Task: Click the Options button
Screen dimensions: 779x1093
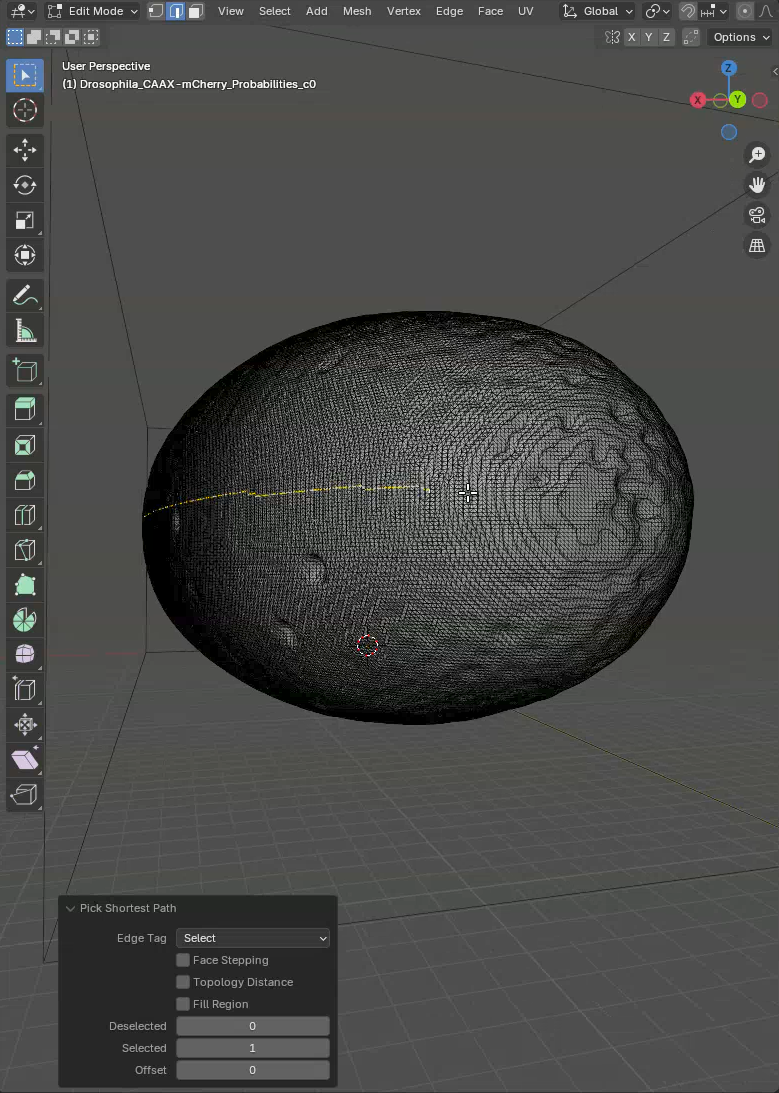Action: point(740,37)
